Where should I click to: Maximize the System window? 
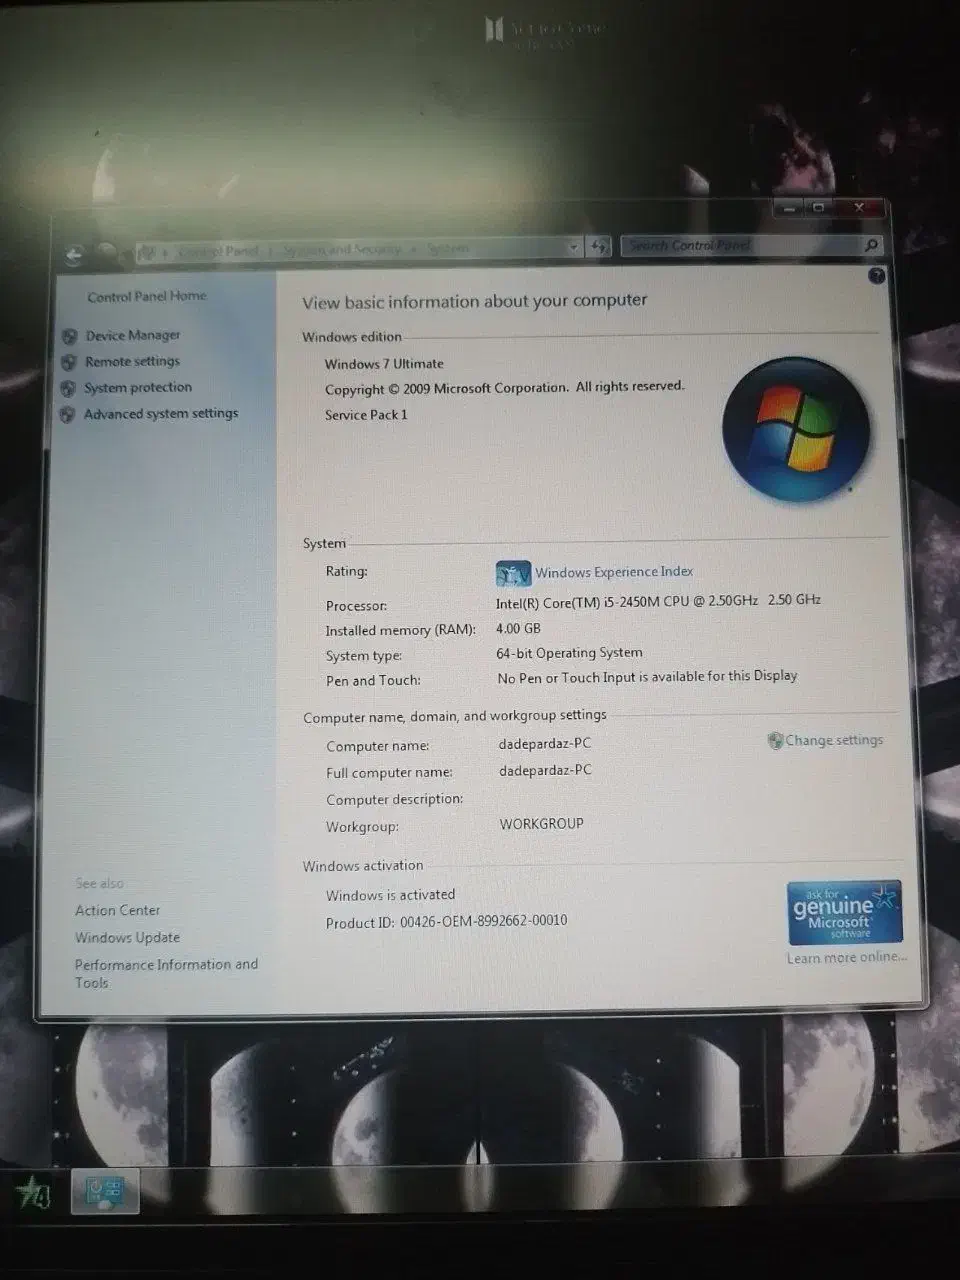[818, 208]
